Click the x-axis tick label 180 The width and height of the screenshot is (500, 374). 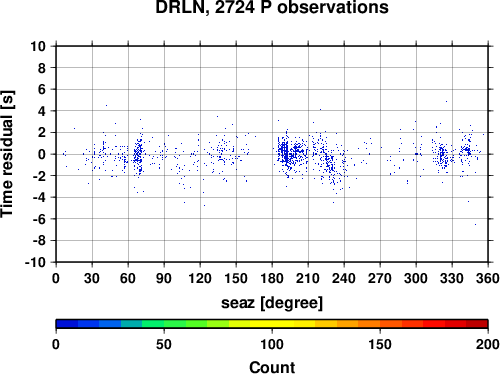point(272,278)
